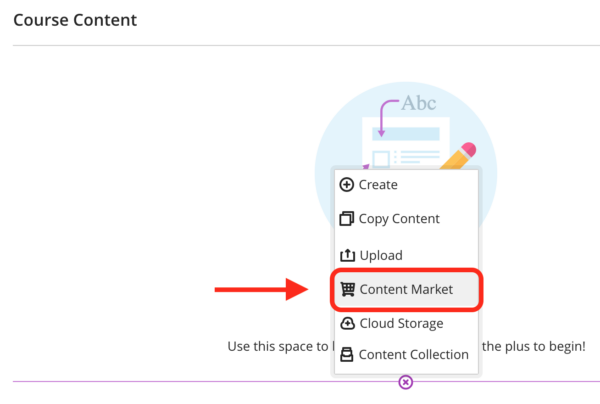Click the pencil in the illustration
The width and height of the screenshot is (600, 404).
pyautogui.click(x=458, y=156)
